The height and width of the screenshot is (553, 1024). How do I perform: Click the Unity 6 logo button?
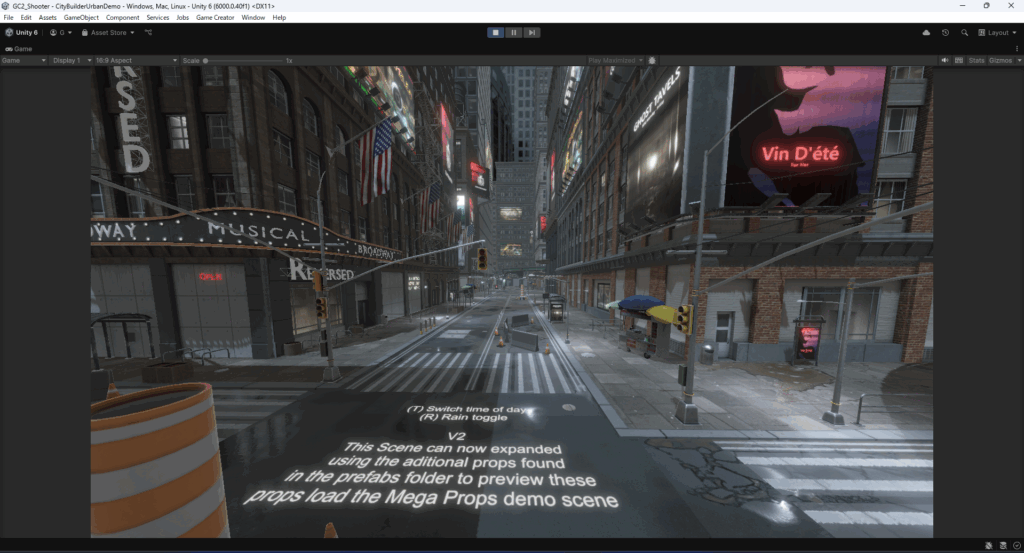pos(21,32)
